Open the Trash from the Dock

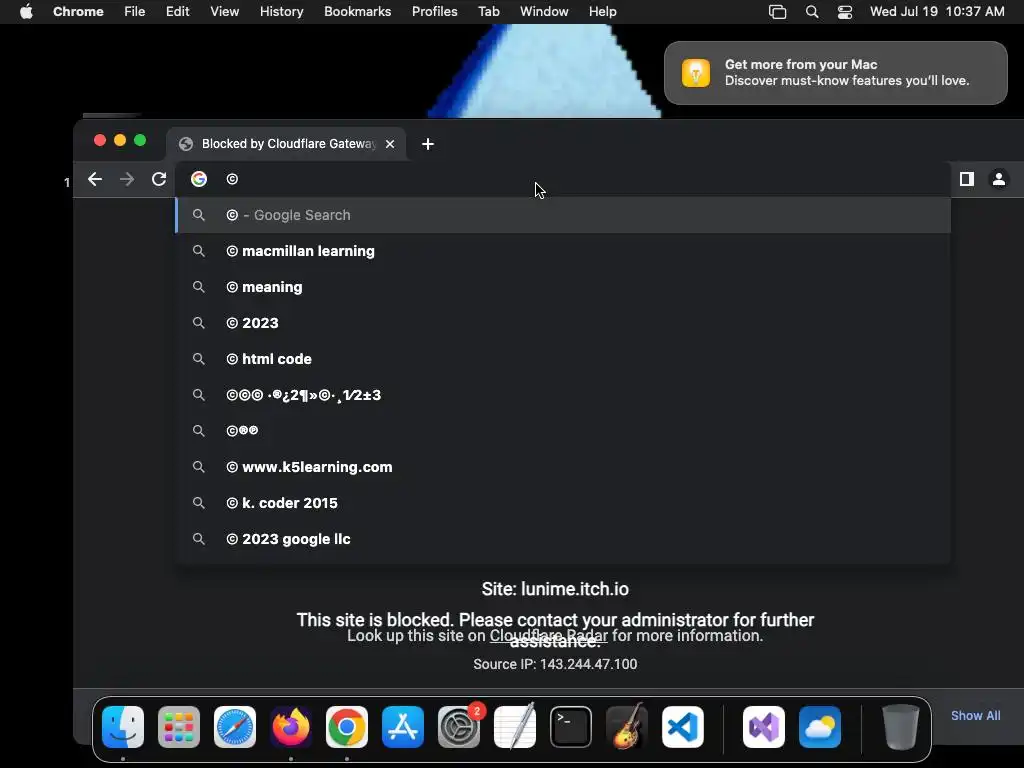click(901, 727)
